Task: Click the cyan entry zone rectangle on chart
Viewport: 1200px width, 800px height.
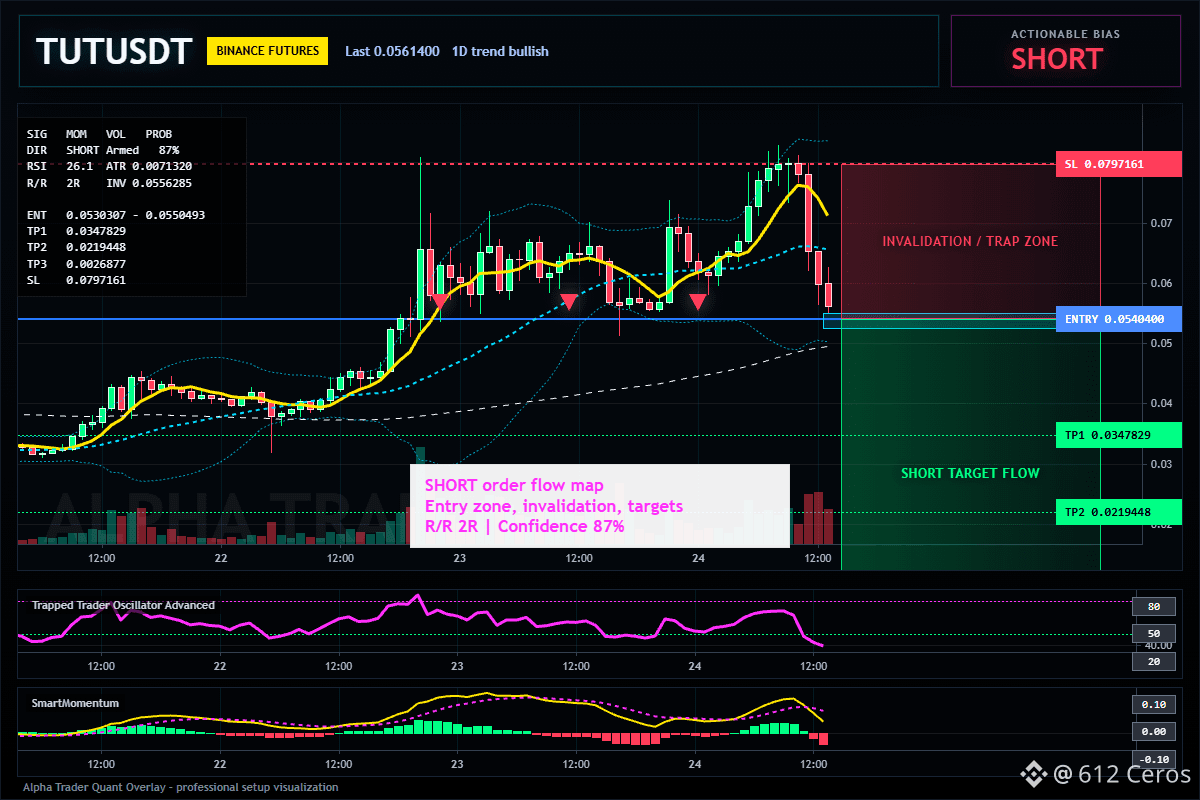Action: tap(939, 321)
